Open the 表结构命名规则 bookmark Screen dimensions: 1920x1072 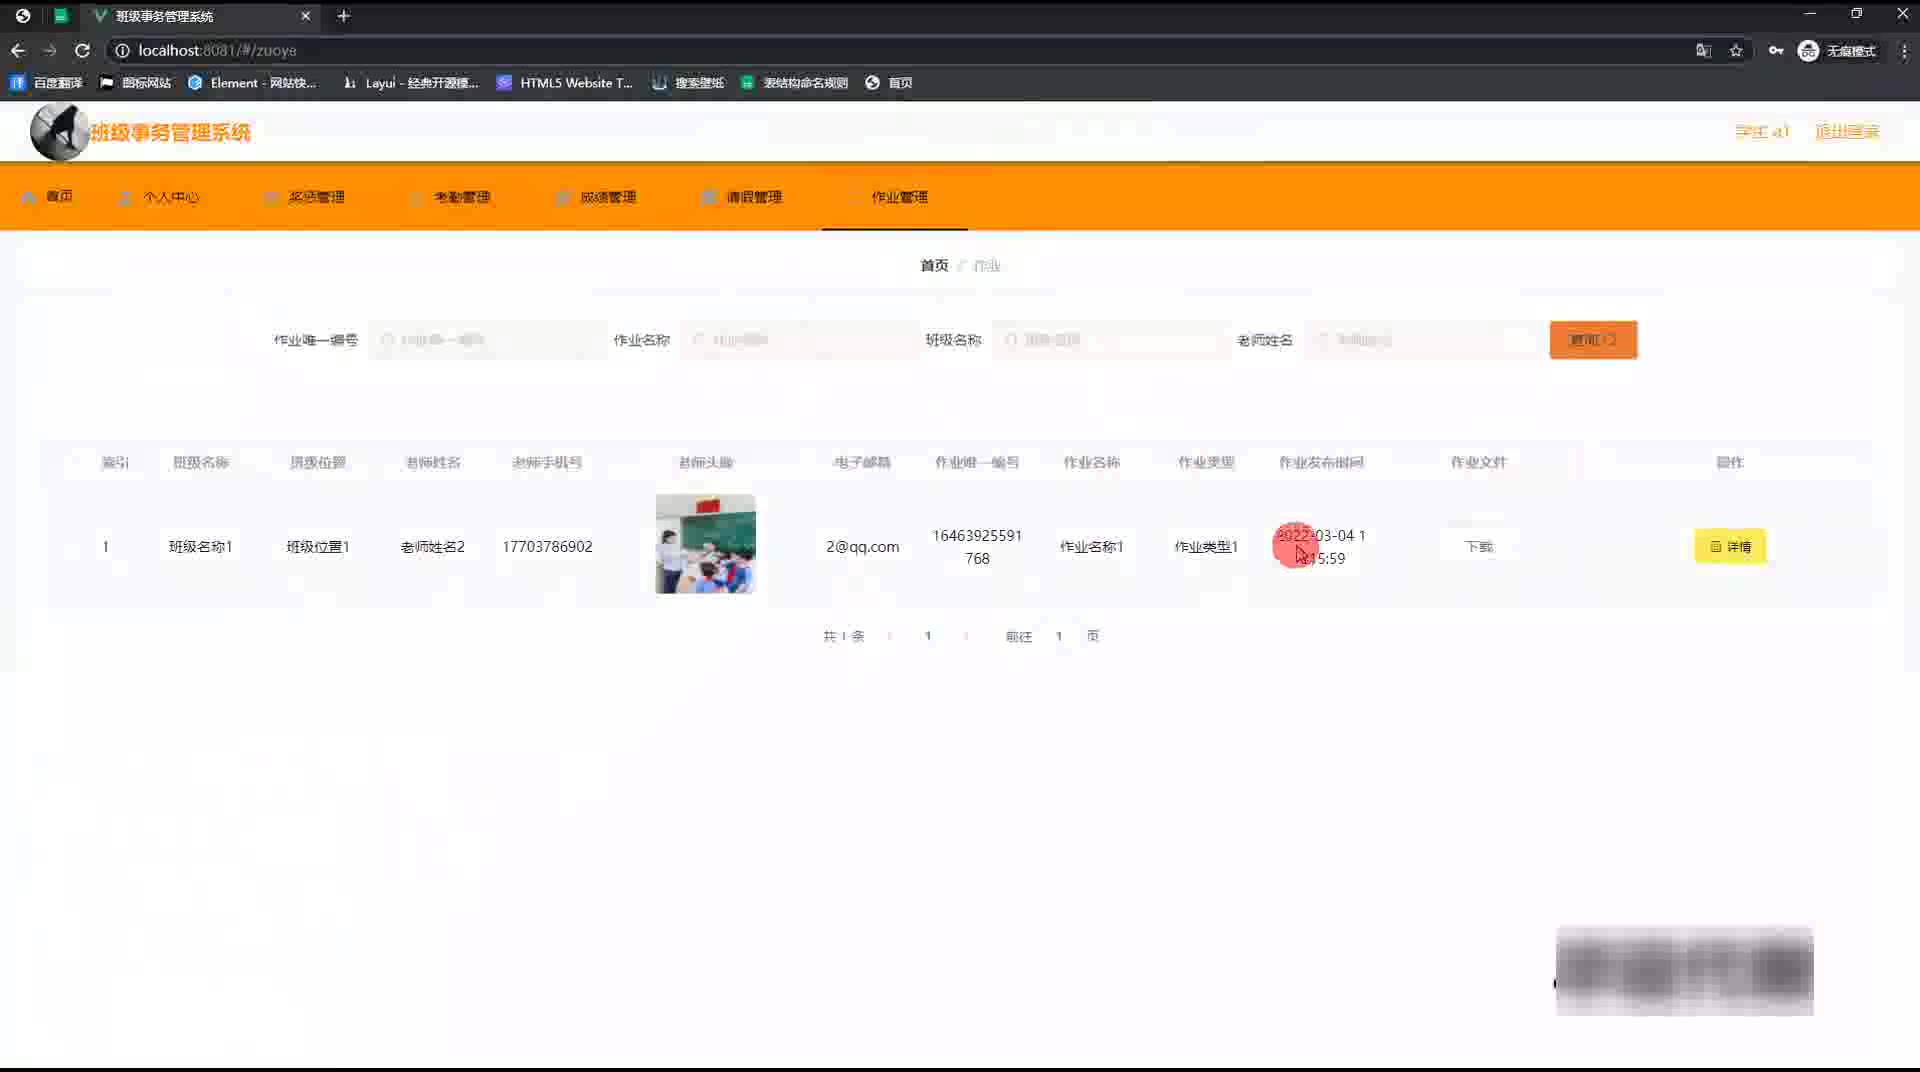795,83
